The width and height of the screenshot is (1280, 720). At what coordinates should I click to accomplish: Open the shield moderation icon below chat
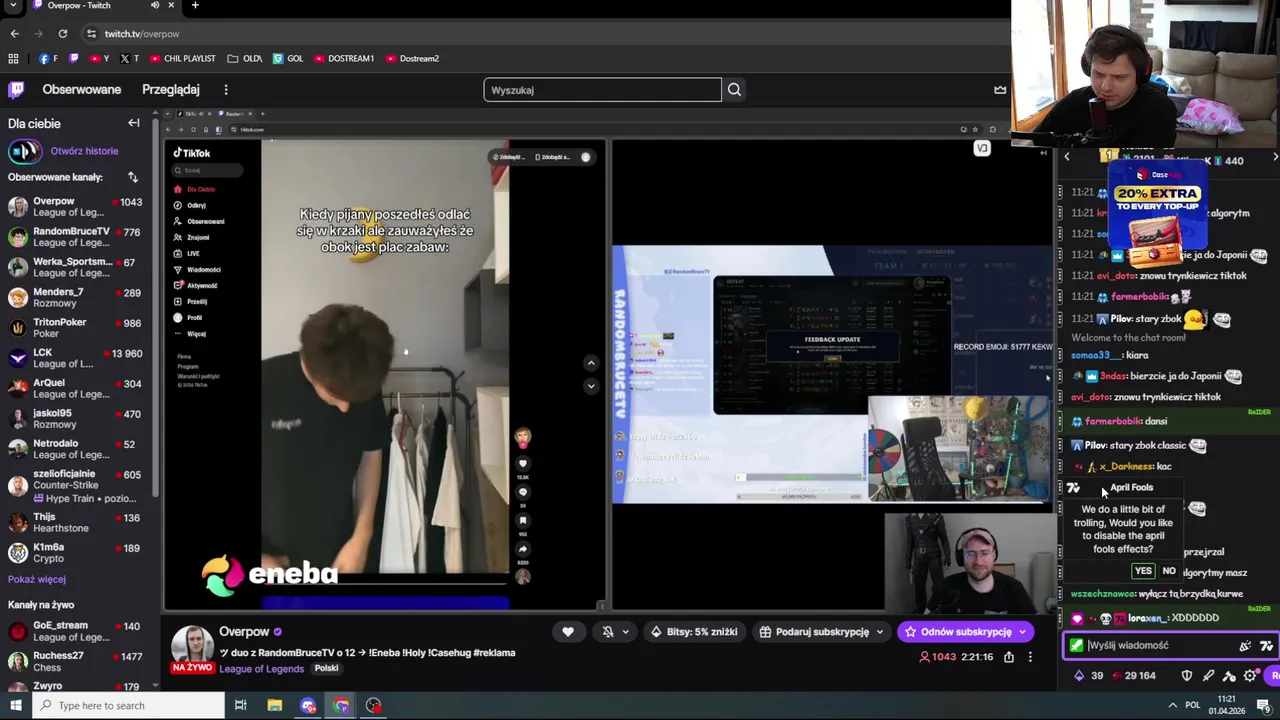(1187, 676)
